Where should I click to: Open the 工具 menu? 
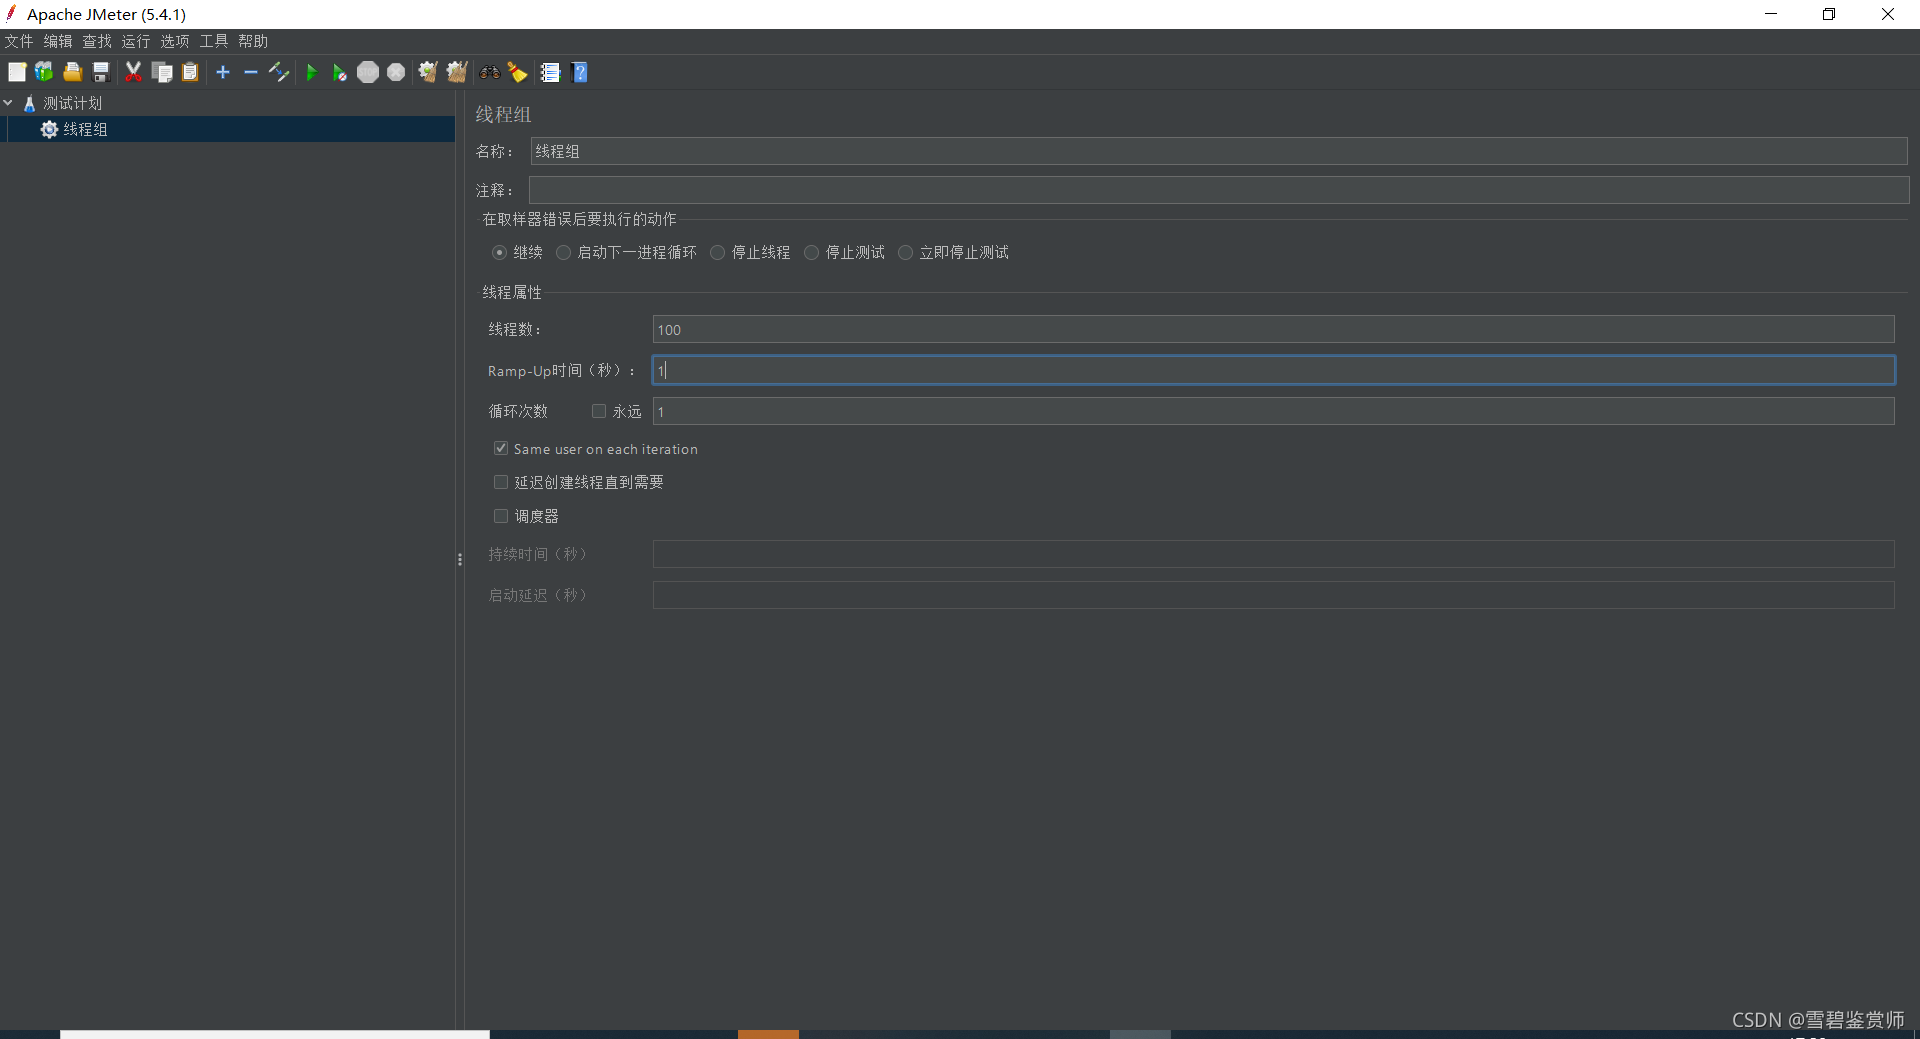(214, 41)
